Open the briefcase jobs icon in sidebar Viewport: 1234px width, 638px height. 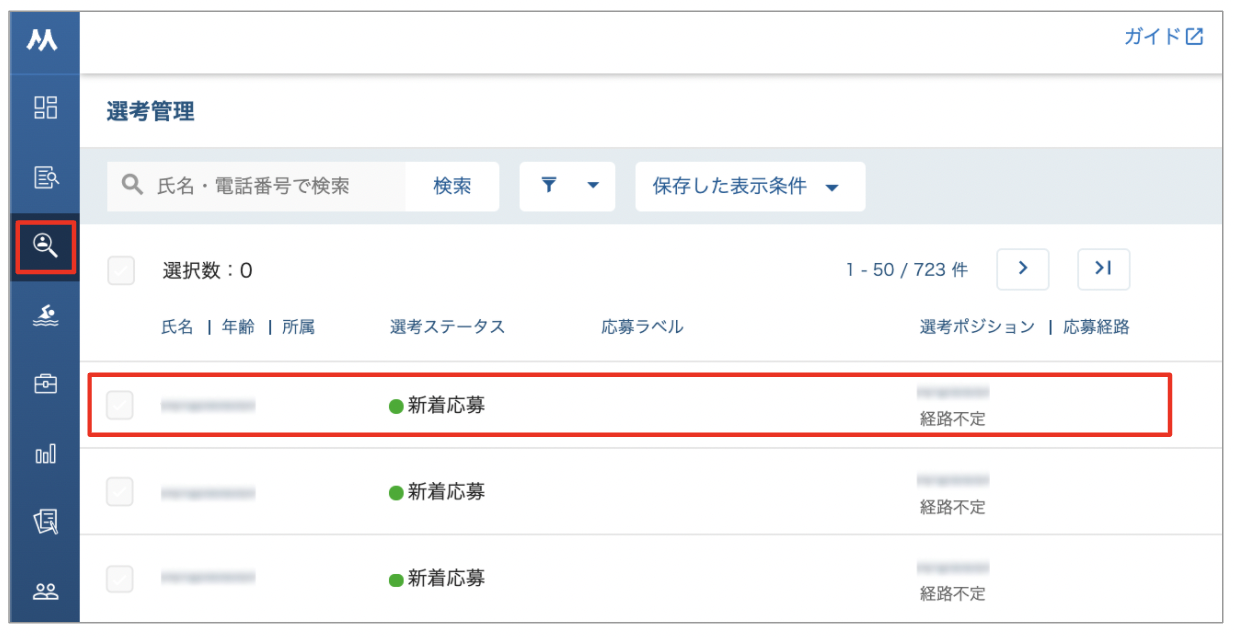pos(46,384)
